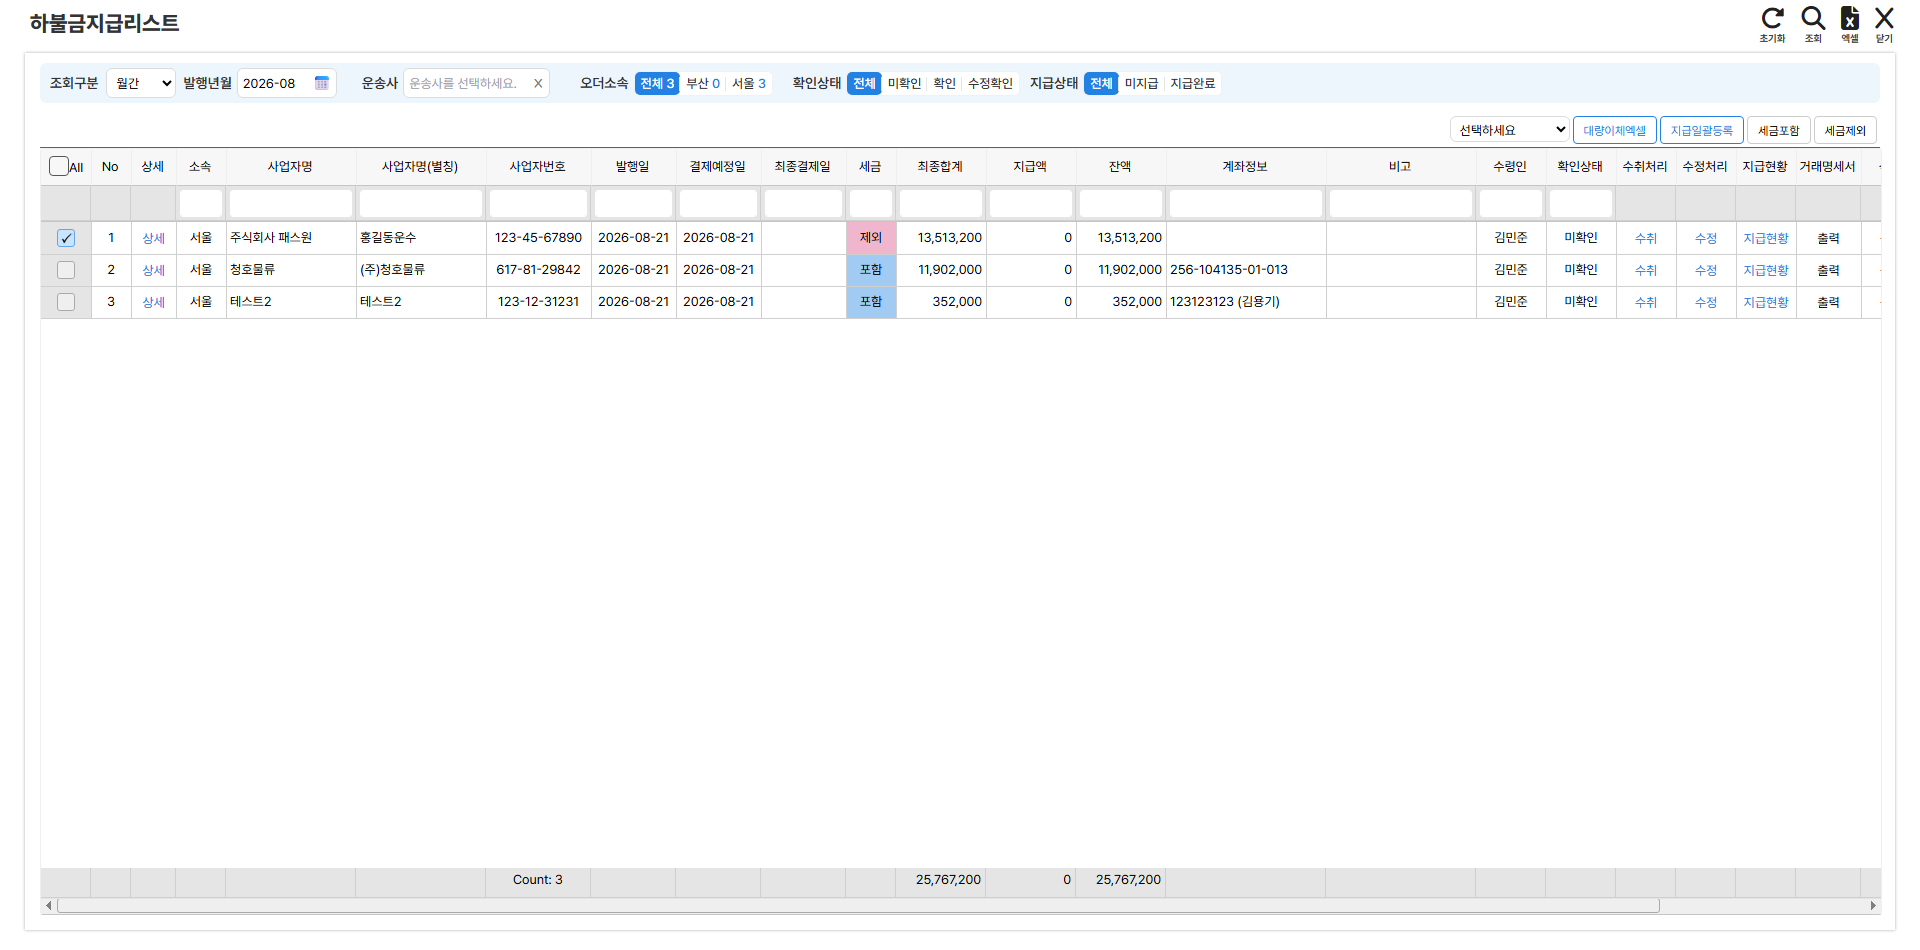The image size is (1920, 950).
Task: Click account number 256-104135-01-013
Action: click(x=1229, y=270)
